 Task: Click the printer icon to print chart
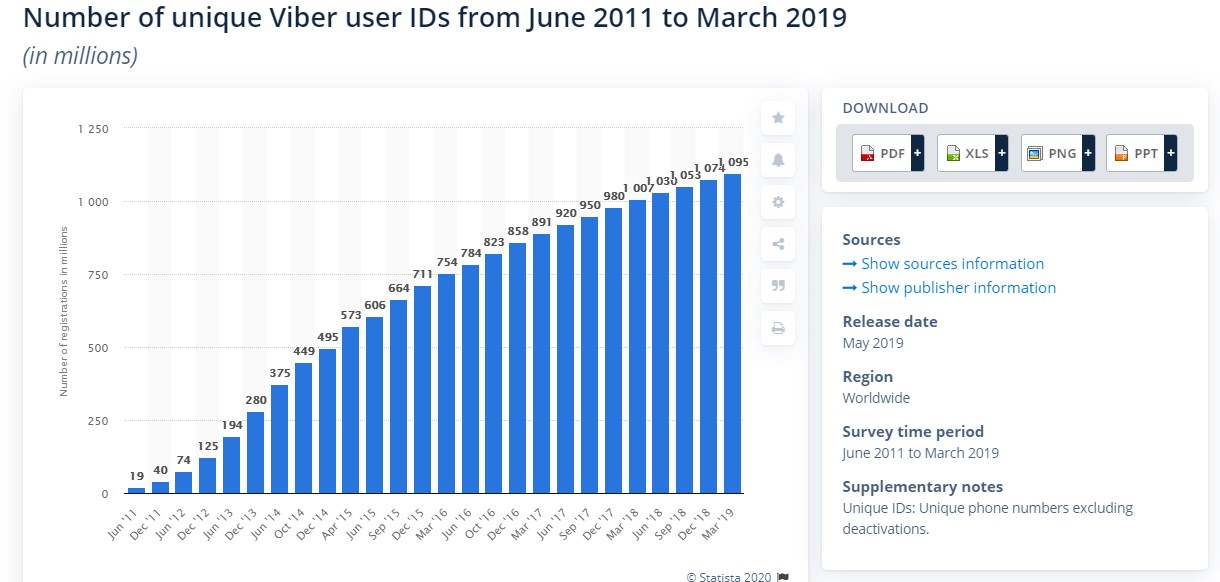click(778, 328)
